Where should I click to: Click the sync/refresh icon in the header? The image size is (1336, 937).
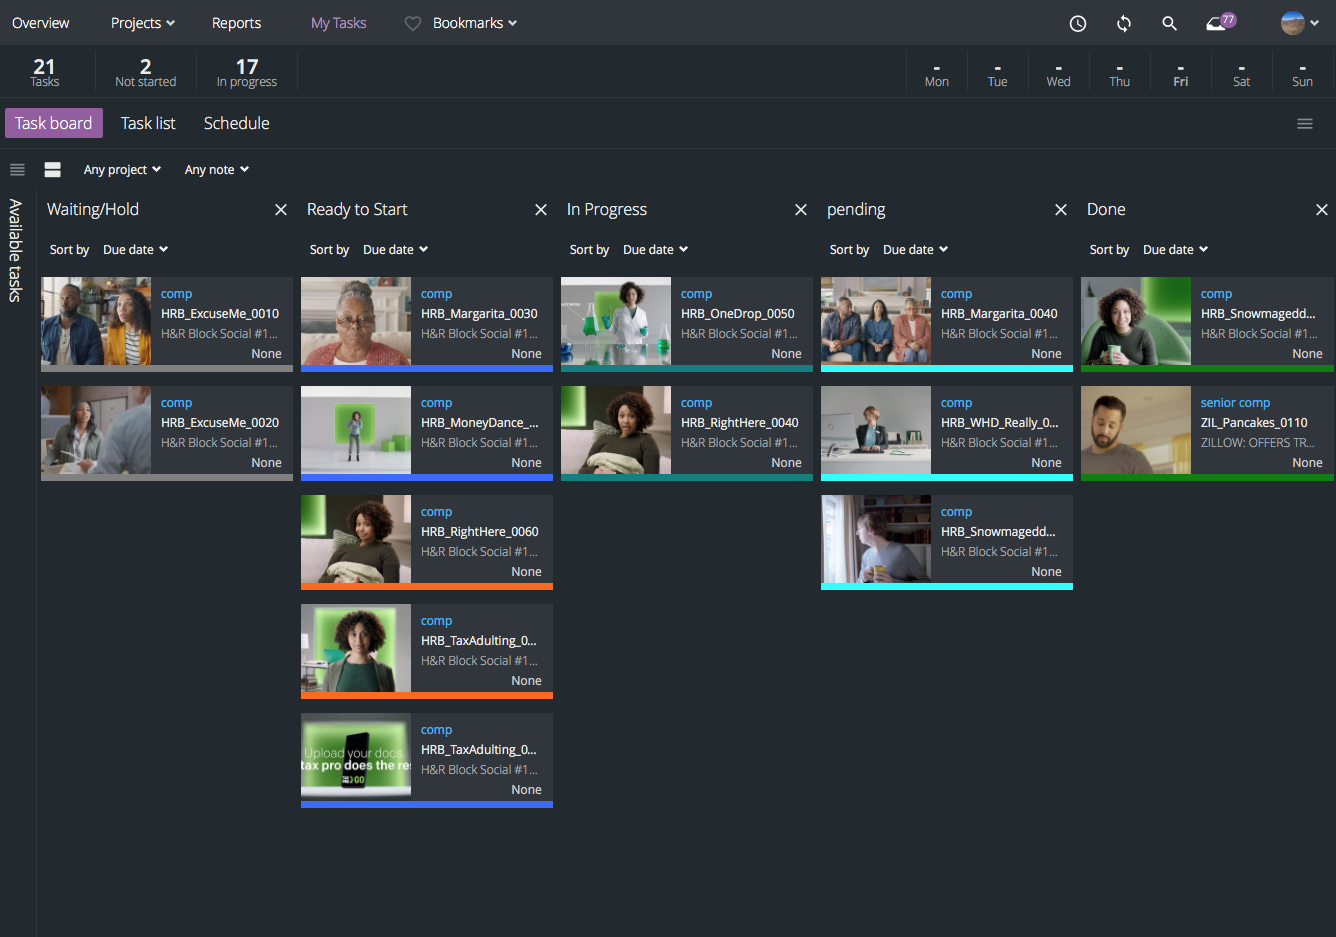tap(1123, 22)
